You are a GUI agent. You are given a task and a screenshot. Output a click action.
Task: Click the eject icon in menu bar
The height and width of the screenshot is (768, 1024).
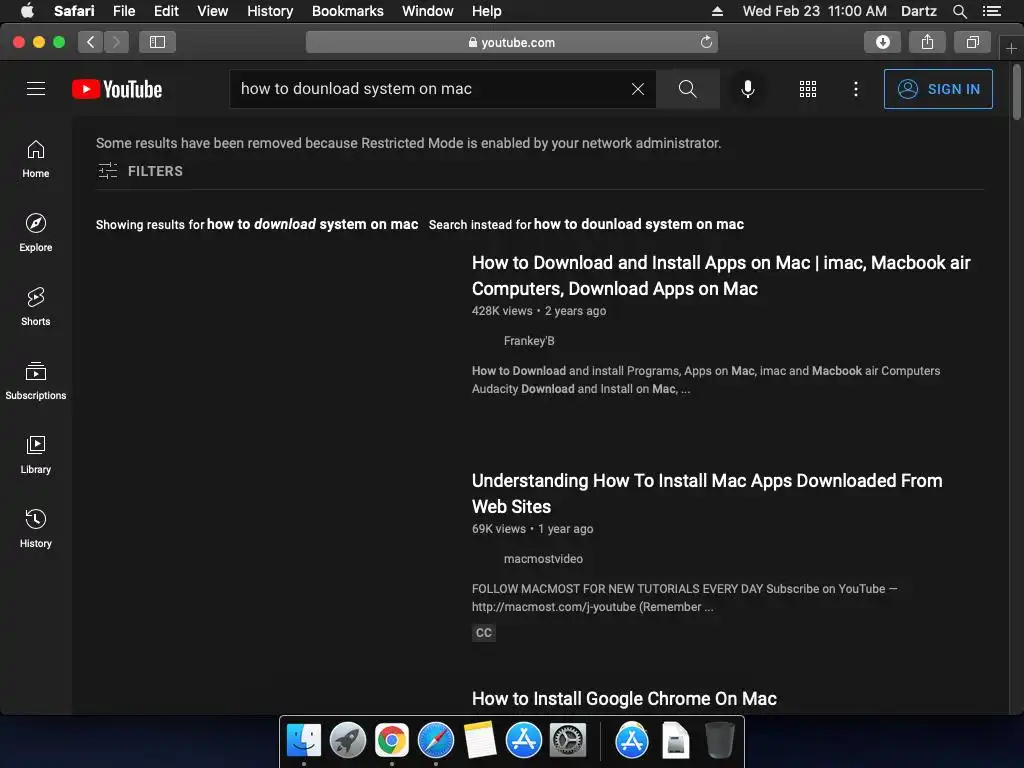tap(717, 11)
